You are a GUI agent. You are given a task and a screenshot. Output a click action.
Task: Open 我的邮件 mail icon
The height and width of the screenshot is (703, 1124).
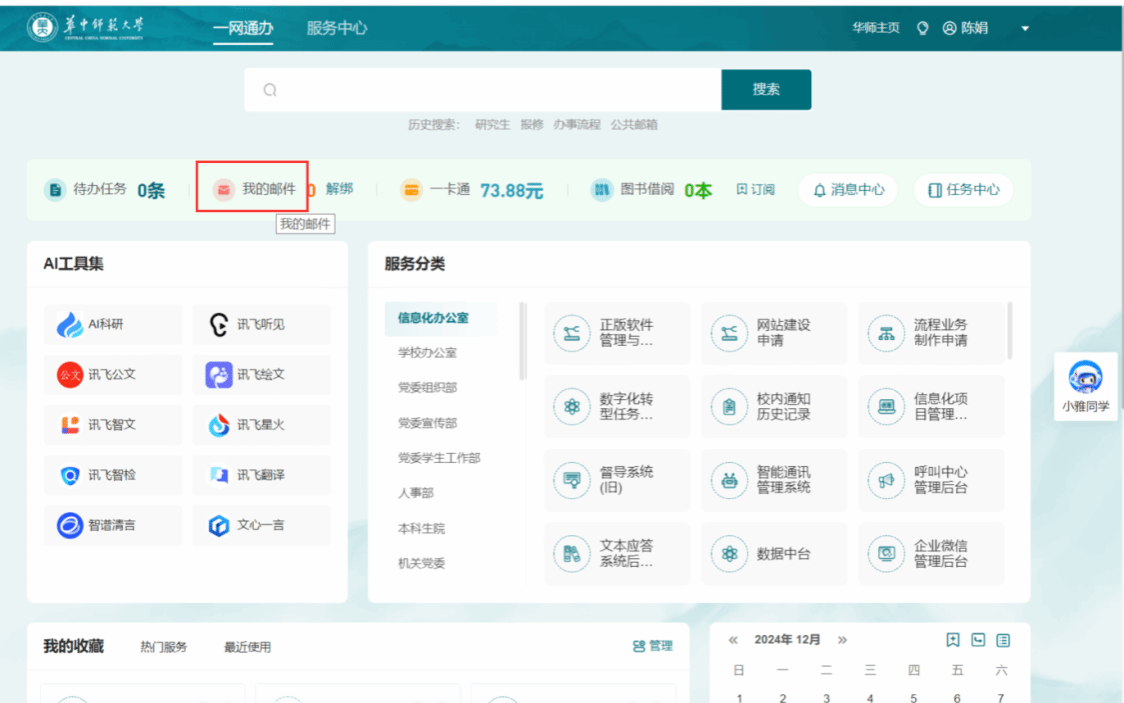point(224,189)
